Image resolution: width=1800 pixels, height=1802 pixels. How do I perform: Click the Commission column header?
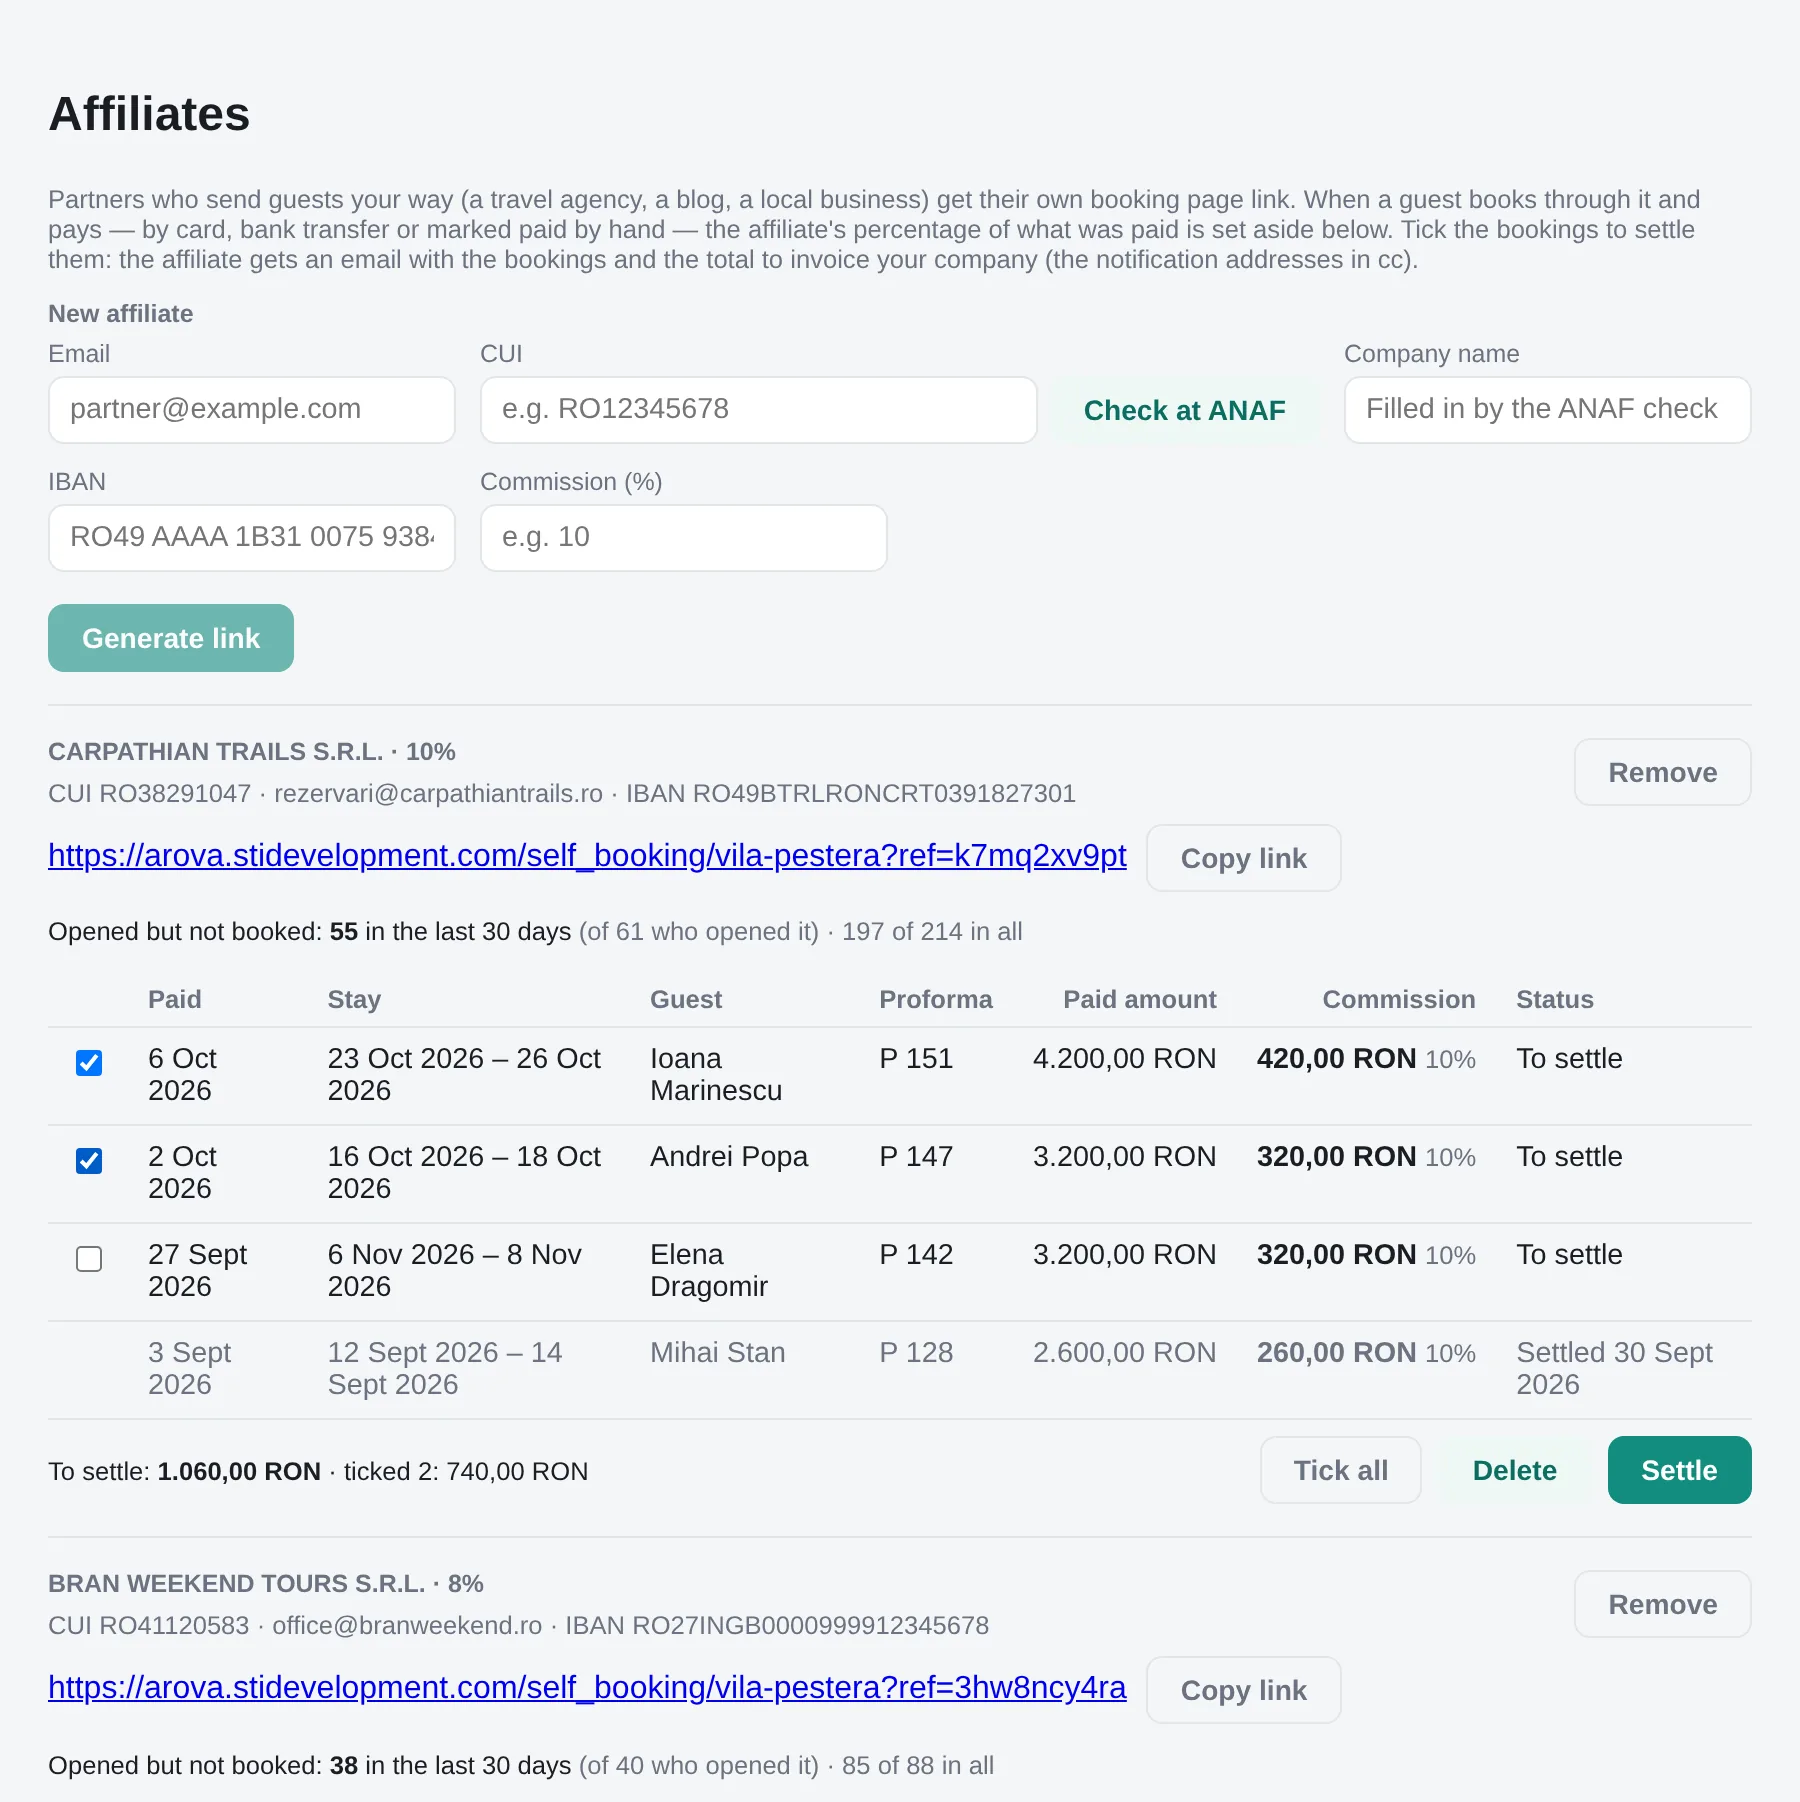tap(1398, 999)
